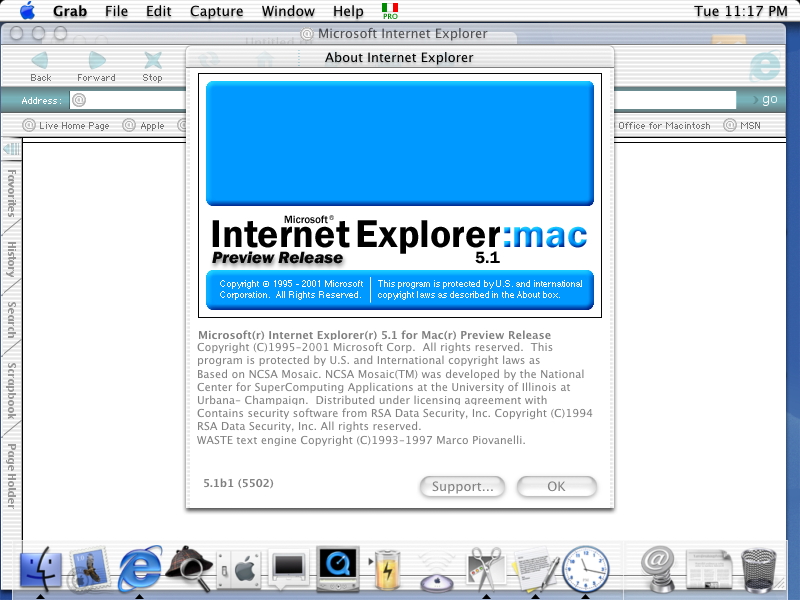The image size is (800, 600).
Task: Click the Internet Explorer:mac splash graphic
Action: (x=400, y=195)
